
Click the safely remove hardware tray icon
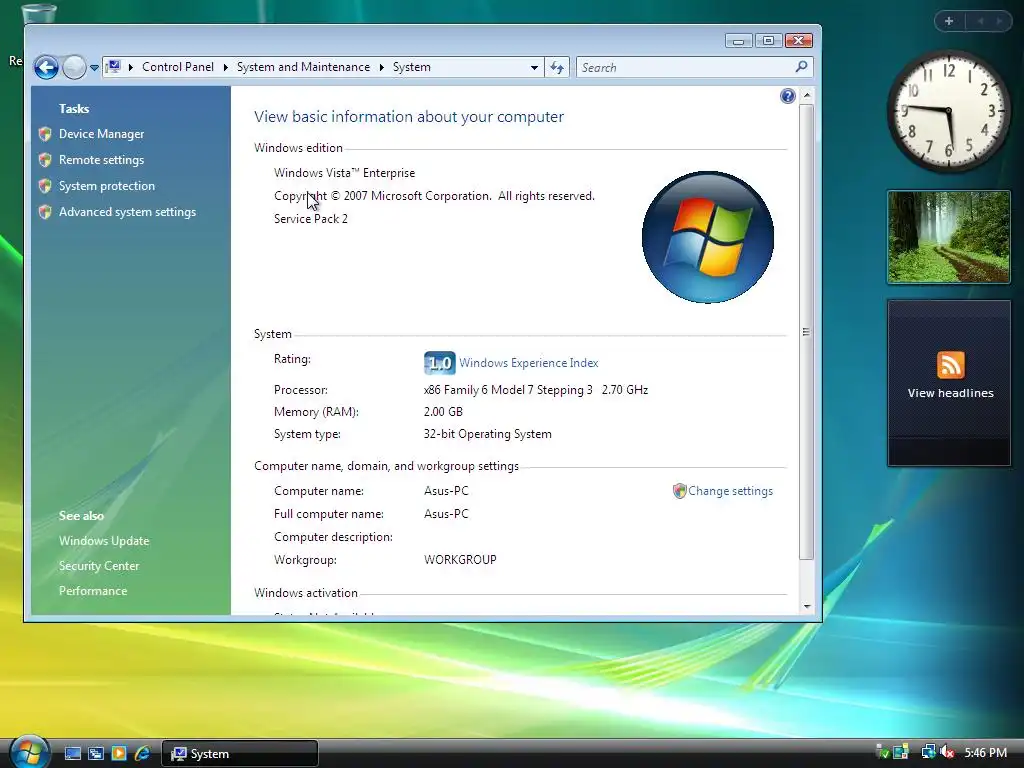882,752
